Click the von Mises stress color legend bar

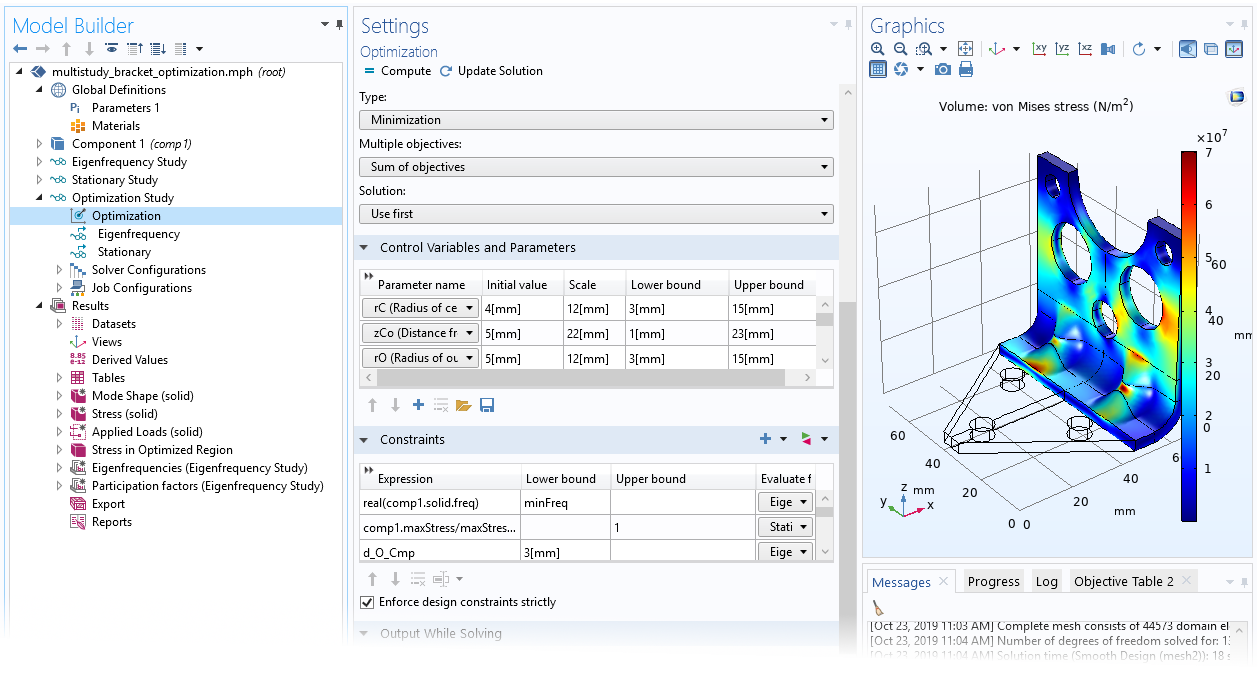(1188, 335)
